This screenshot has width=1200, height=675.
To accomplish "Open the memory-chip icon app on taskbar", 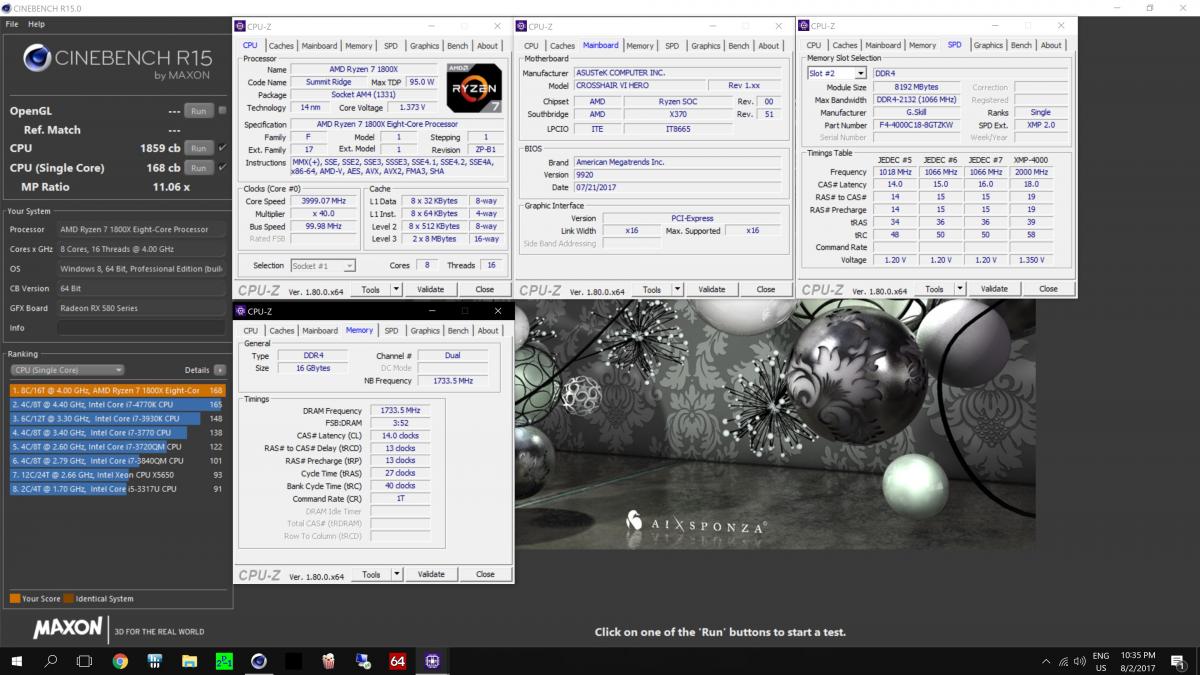I will pyautogui.click(x=155, y=661).
